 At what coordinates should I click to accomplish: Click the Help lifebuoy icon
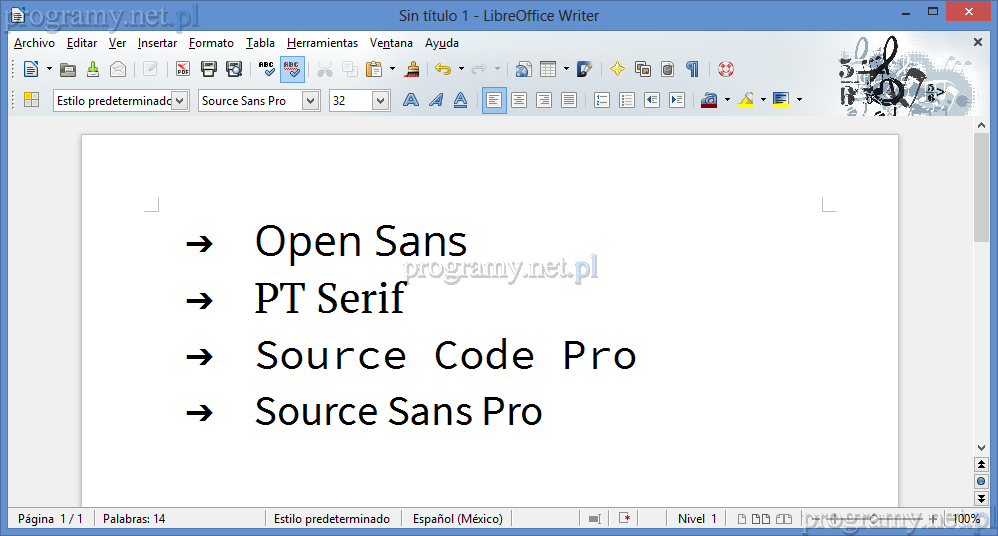click(x=726, y=69)
